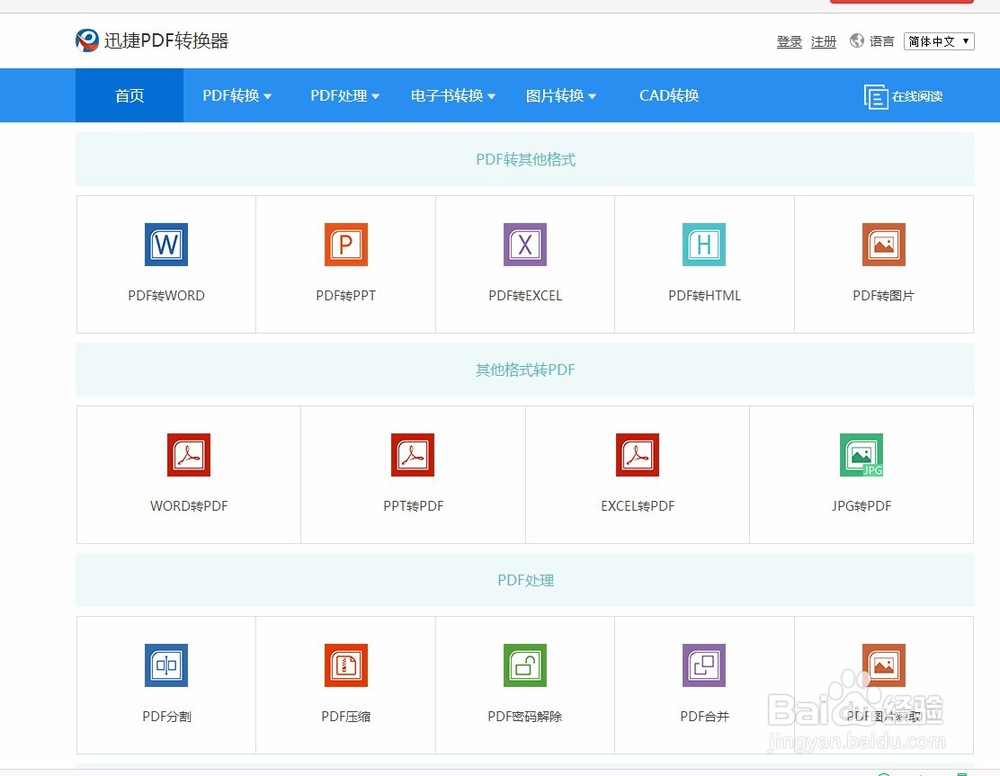Open the PDF转图片 picture icon
Viewport: 1000px width, 776px height.
(883, 244)
